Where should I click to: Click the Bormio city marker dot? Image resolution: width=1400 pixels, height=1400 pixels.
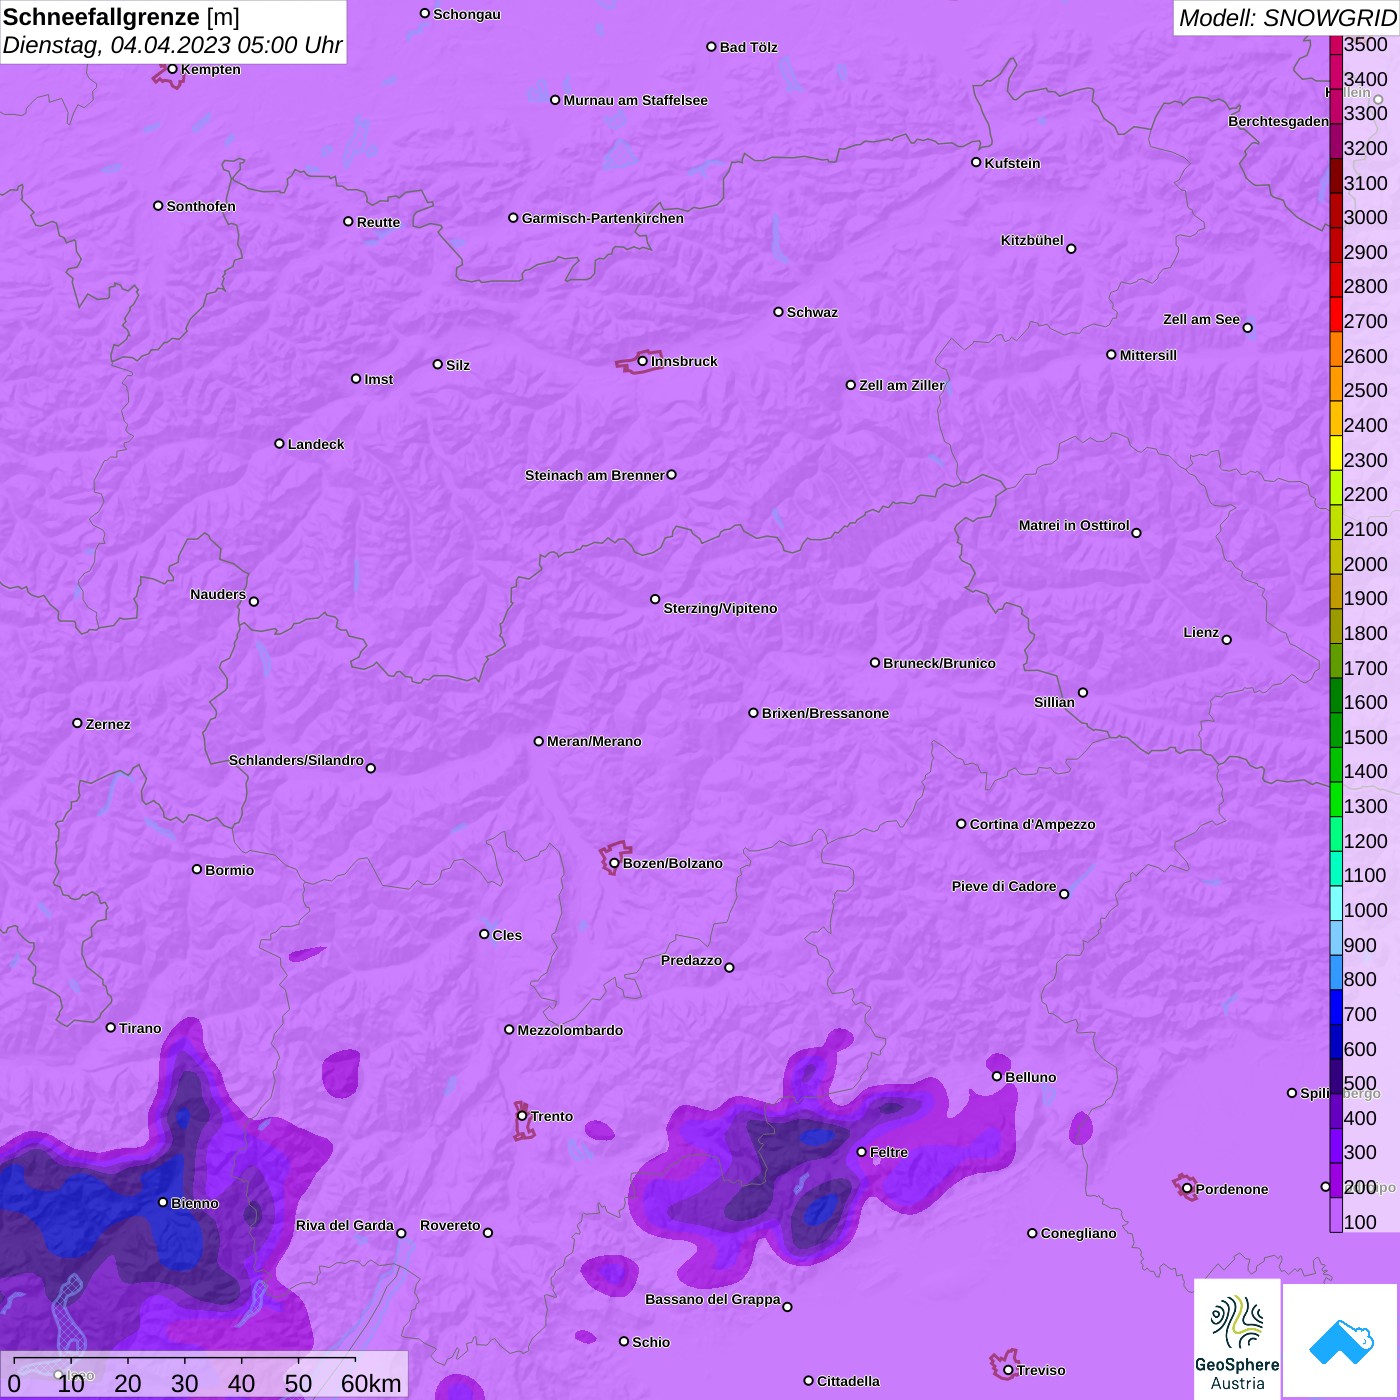[x=197, y=869]
